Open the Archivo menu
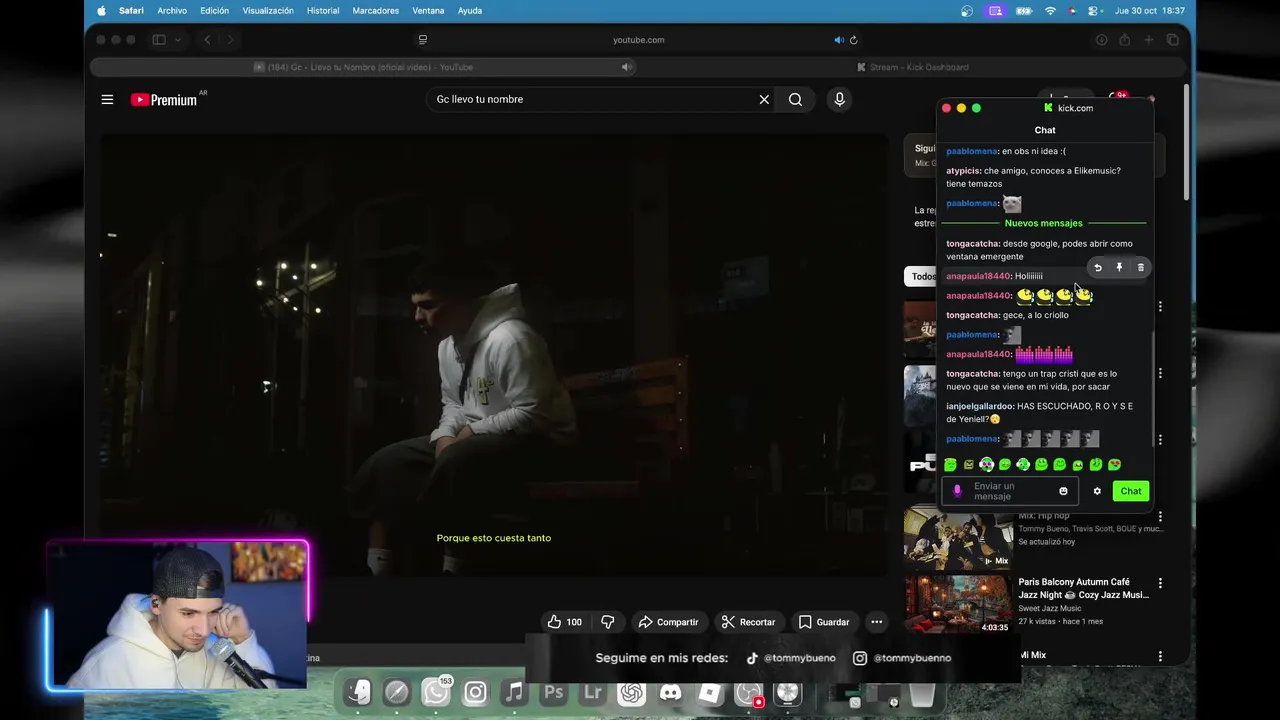This screenshot has height=720, width=1280. point(172,11)
